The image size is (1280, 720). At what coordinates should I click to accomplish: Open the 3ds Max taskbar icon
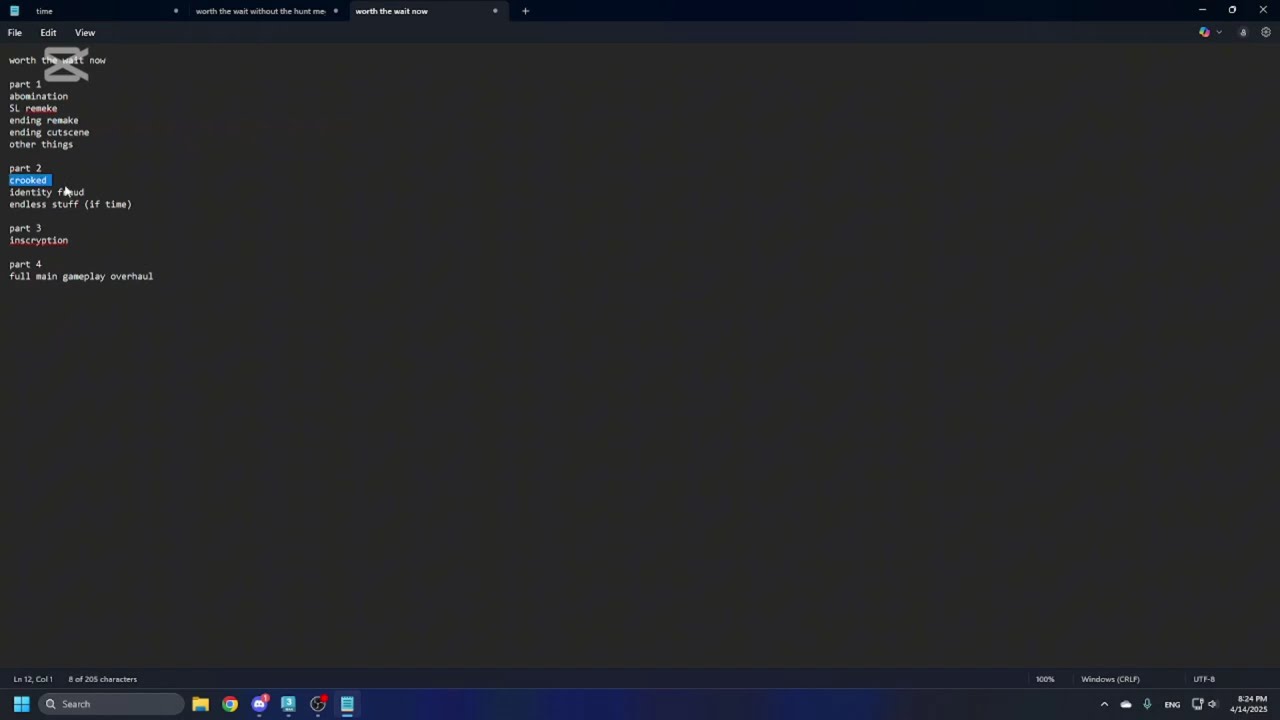(288, 704)
